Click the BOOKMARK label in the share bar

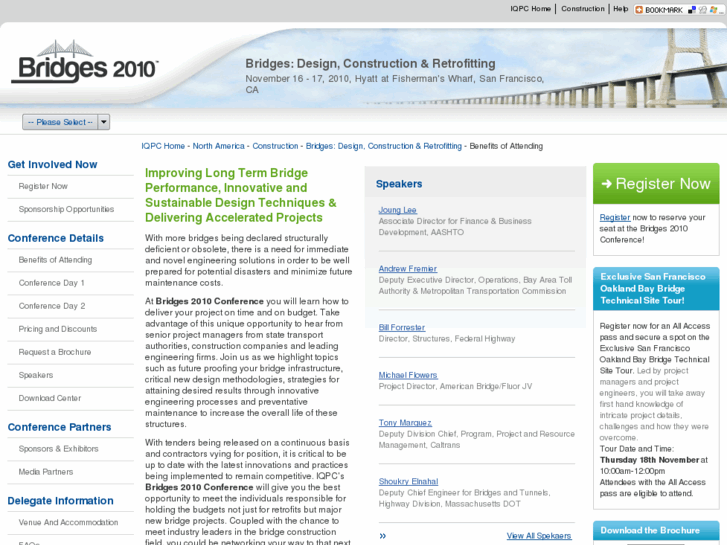(663, 10)
